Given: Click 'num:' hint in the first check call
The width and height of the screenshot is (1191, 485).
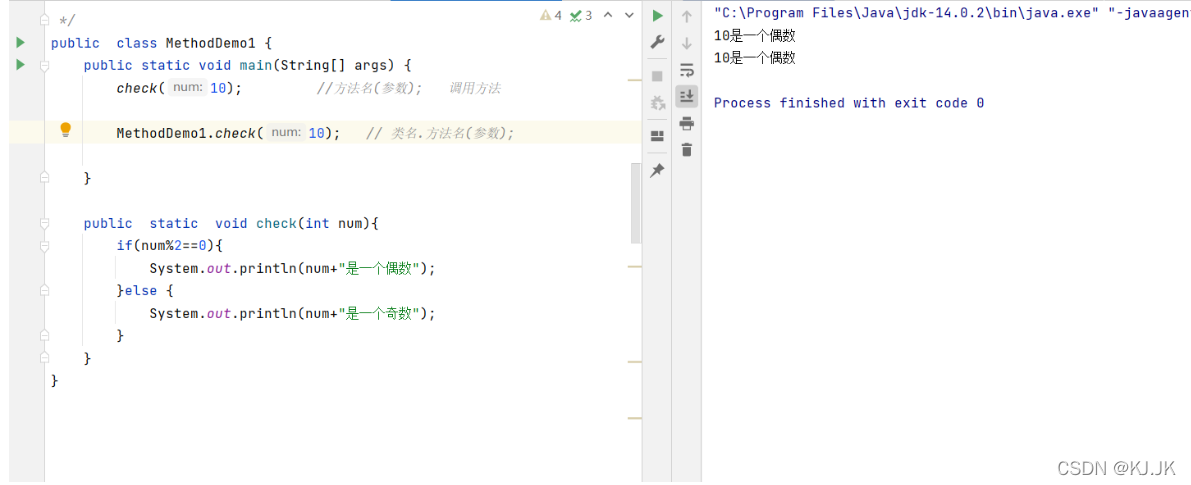Looking at the screenshot, I should pyautogui.click(x=187, y=88).
